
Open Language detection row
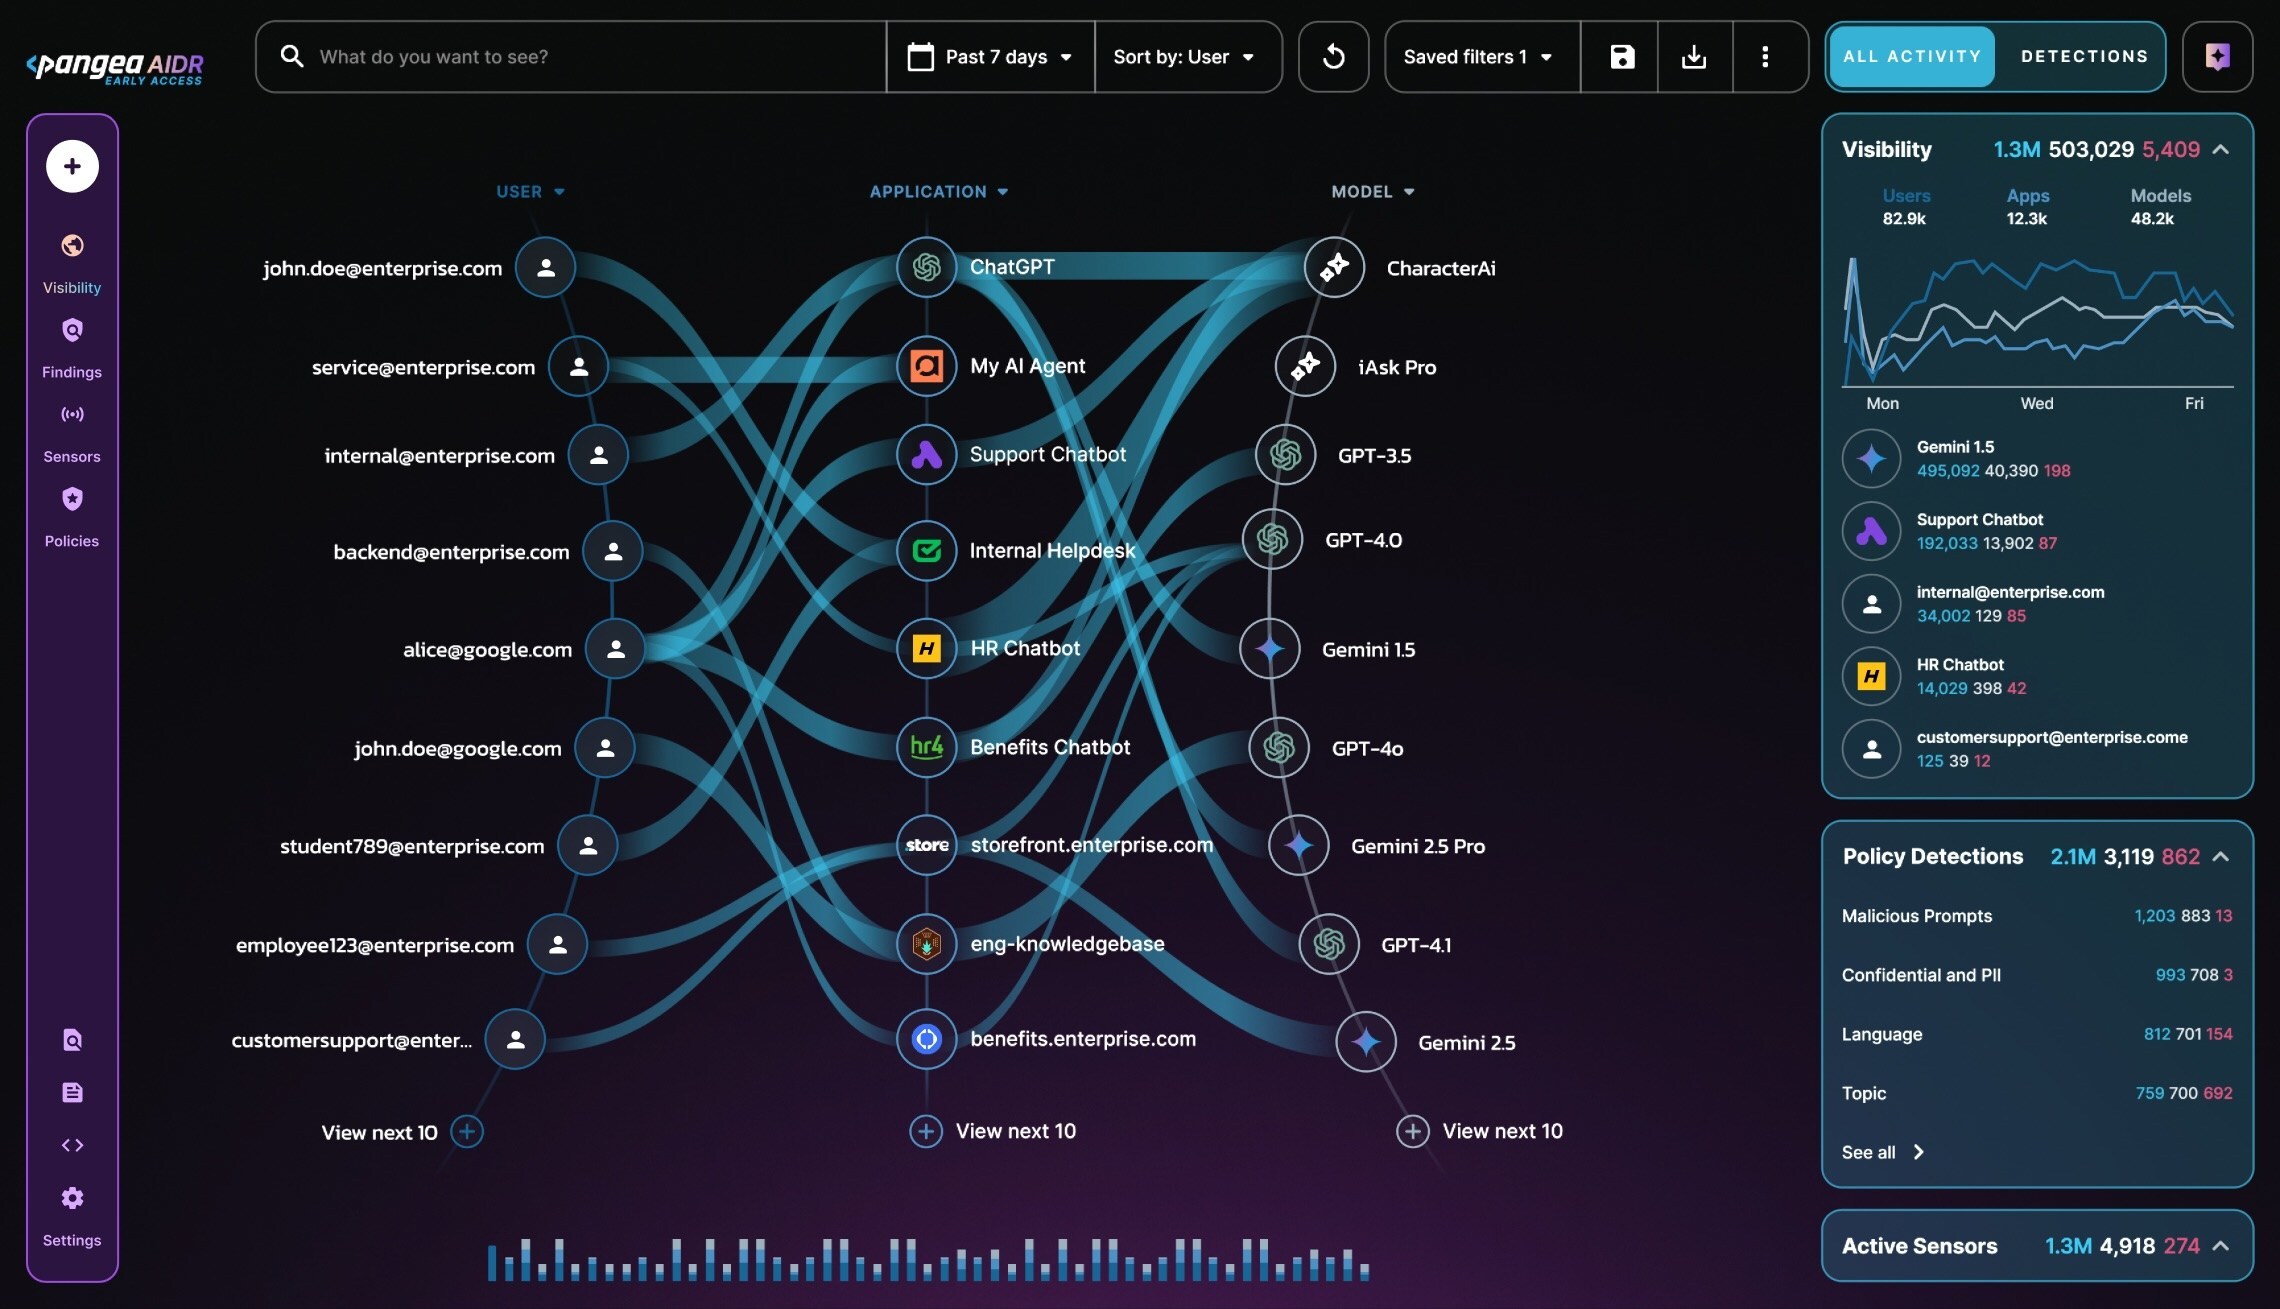click(x=2036, y=1034)
